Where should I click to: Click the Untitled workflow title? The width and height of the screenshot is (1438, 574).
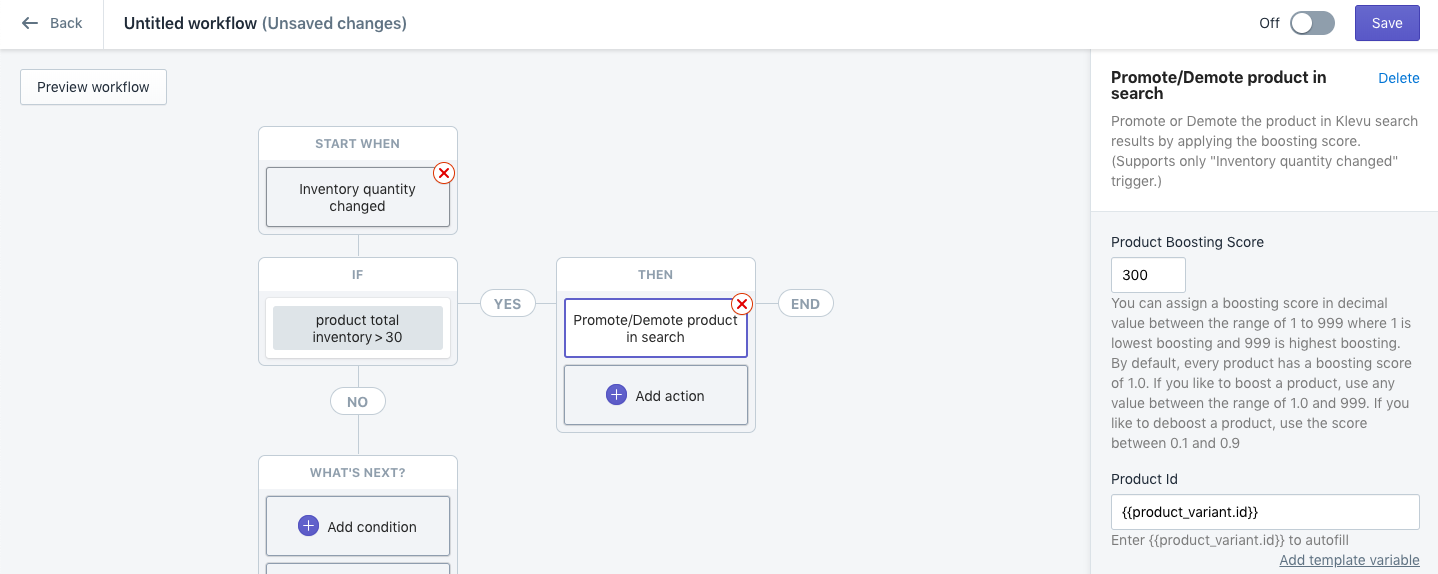(x=190, y=23)
